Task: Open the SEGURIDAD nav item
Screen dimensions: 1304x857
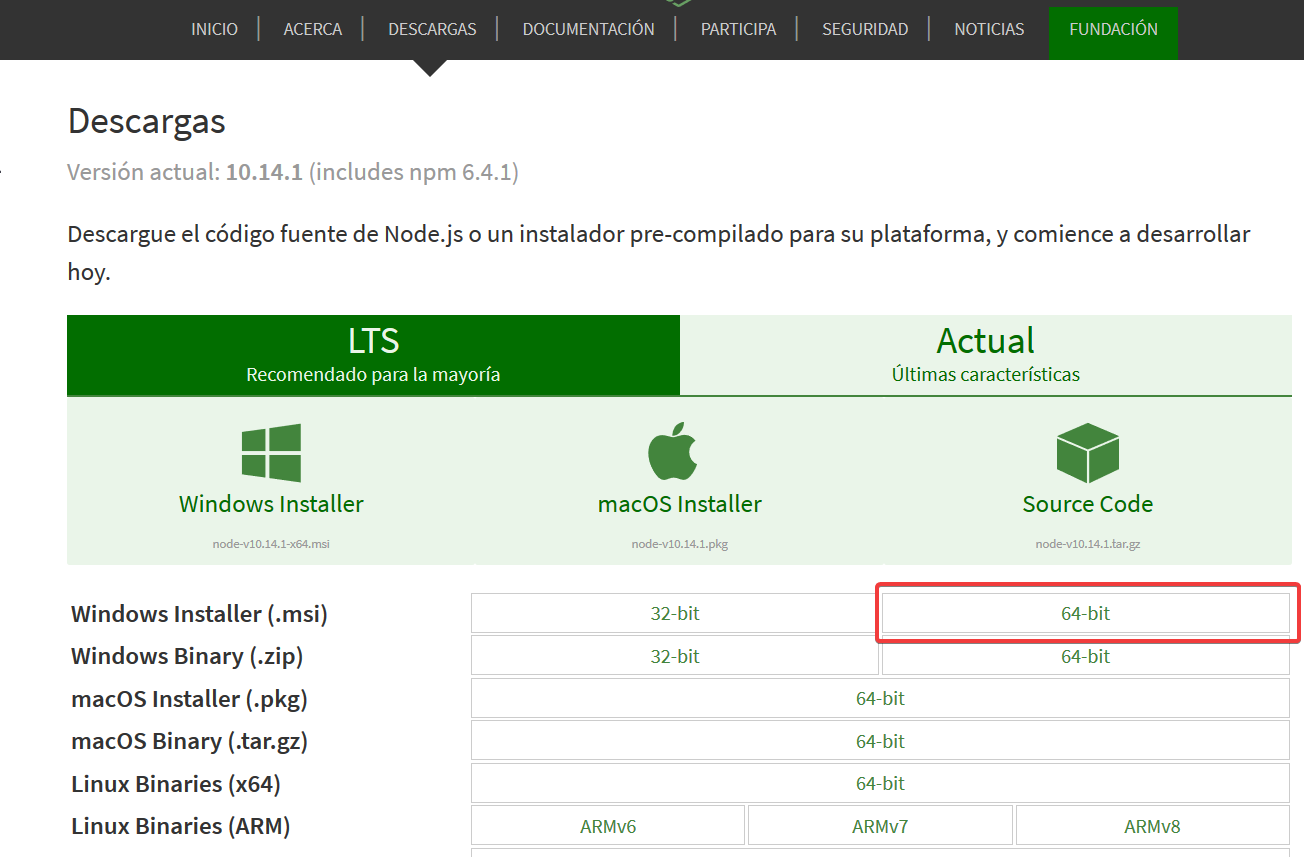Action: 865,29
